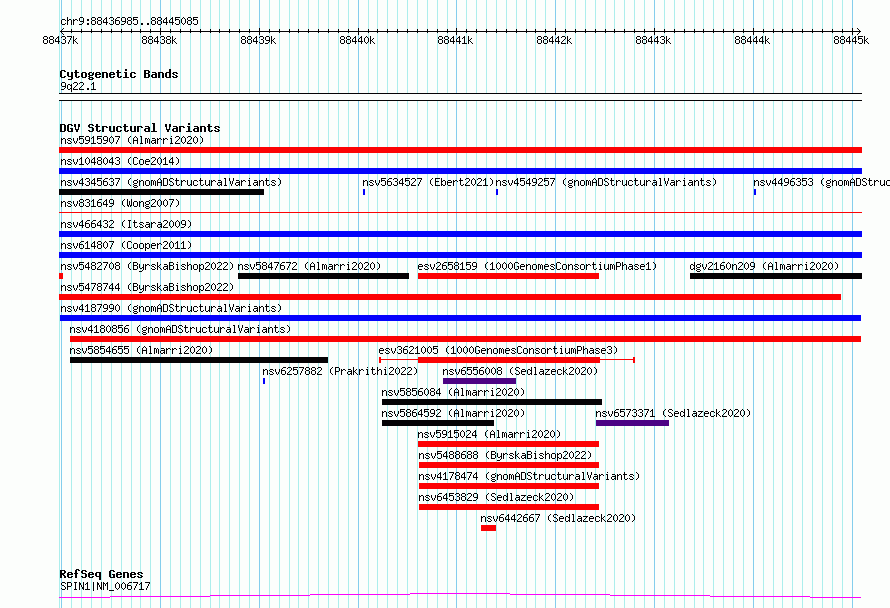Screen dimensions: 890x608
Task: Click the 88441k ruler position
Action: tap(455, 40)
